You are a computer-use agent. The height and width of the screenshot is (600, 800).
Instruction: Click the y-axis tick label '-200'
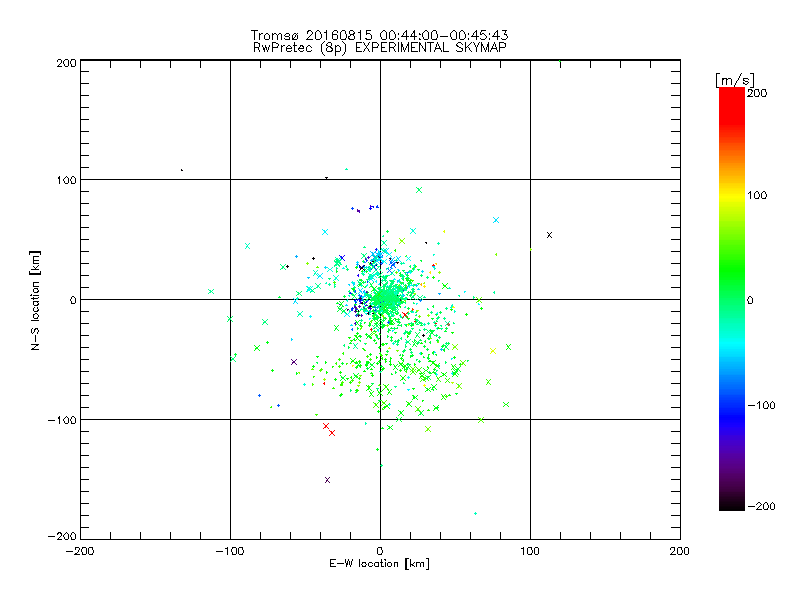coord(62,536)
